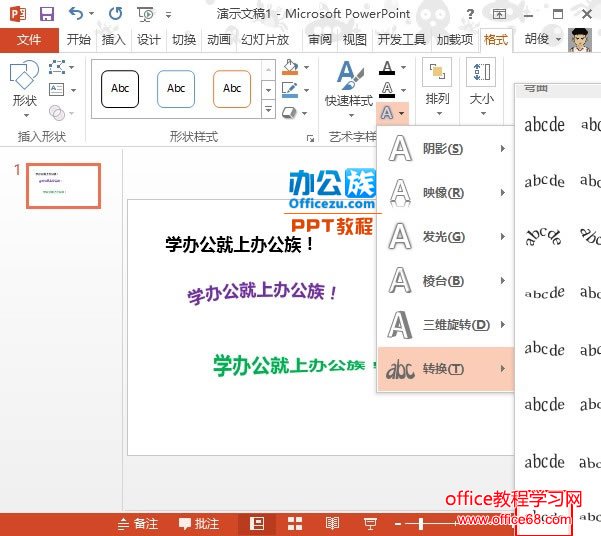Click the Text Effects A button
The height and width of the screenshot is (536, 601).
point(392,113)
